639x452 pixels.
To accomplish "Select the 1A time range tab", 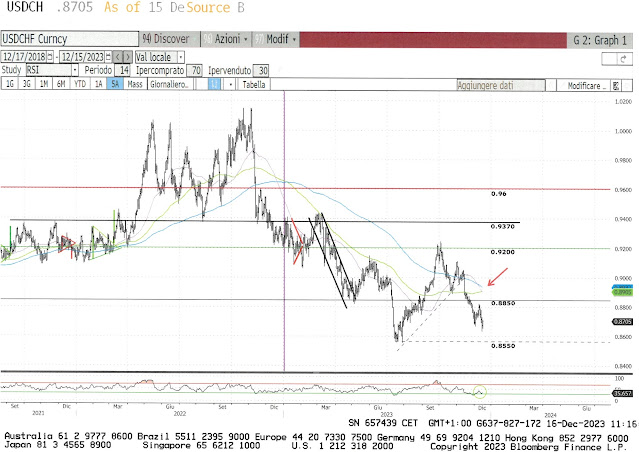I will (x=98, y=84).
